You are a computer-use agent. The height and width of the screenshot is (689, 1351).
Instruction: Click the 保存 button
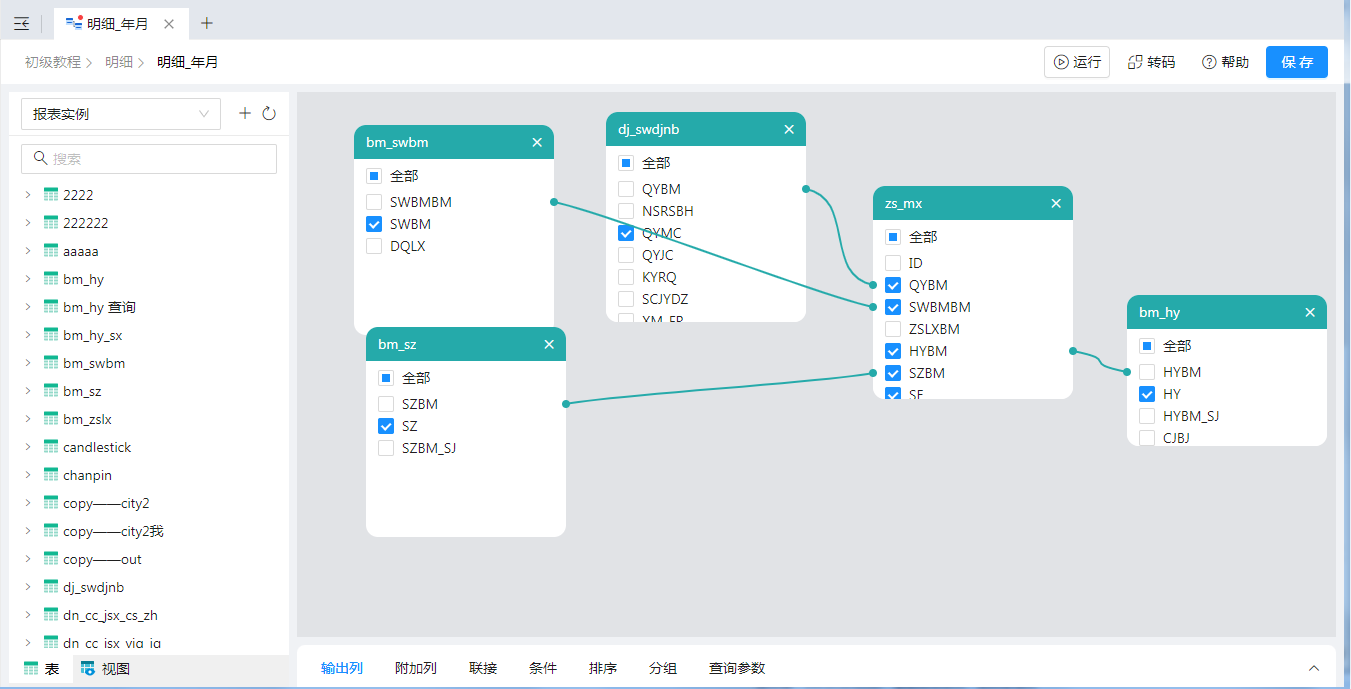pos(1296,62)
